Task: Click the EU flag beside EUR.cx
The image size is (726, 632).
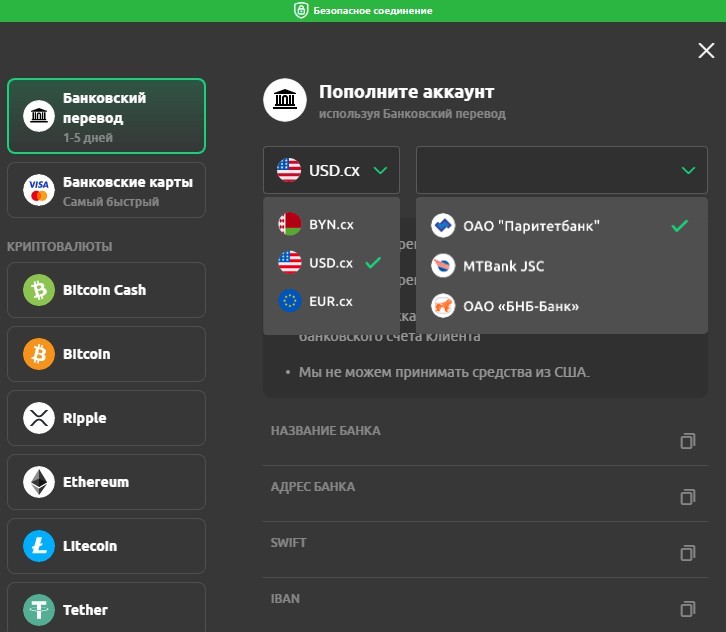Action: [x=290, y=301]
